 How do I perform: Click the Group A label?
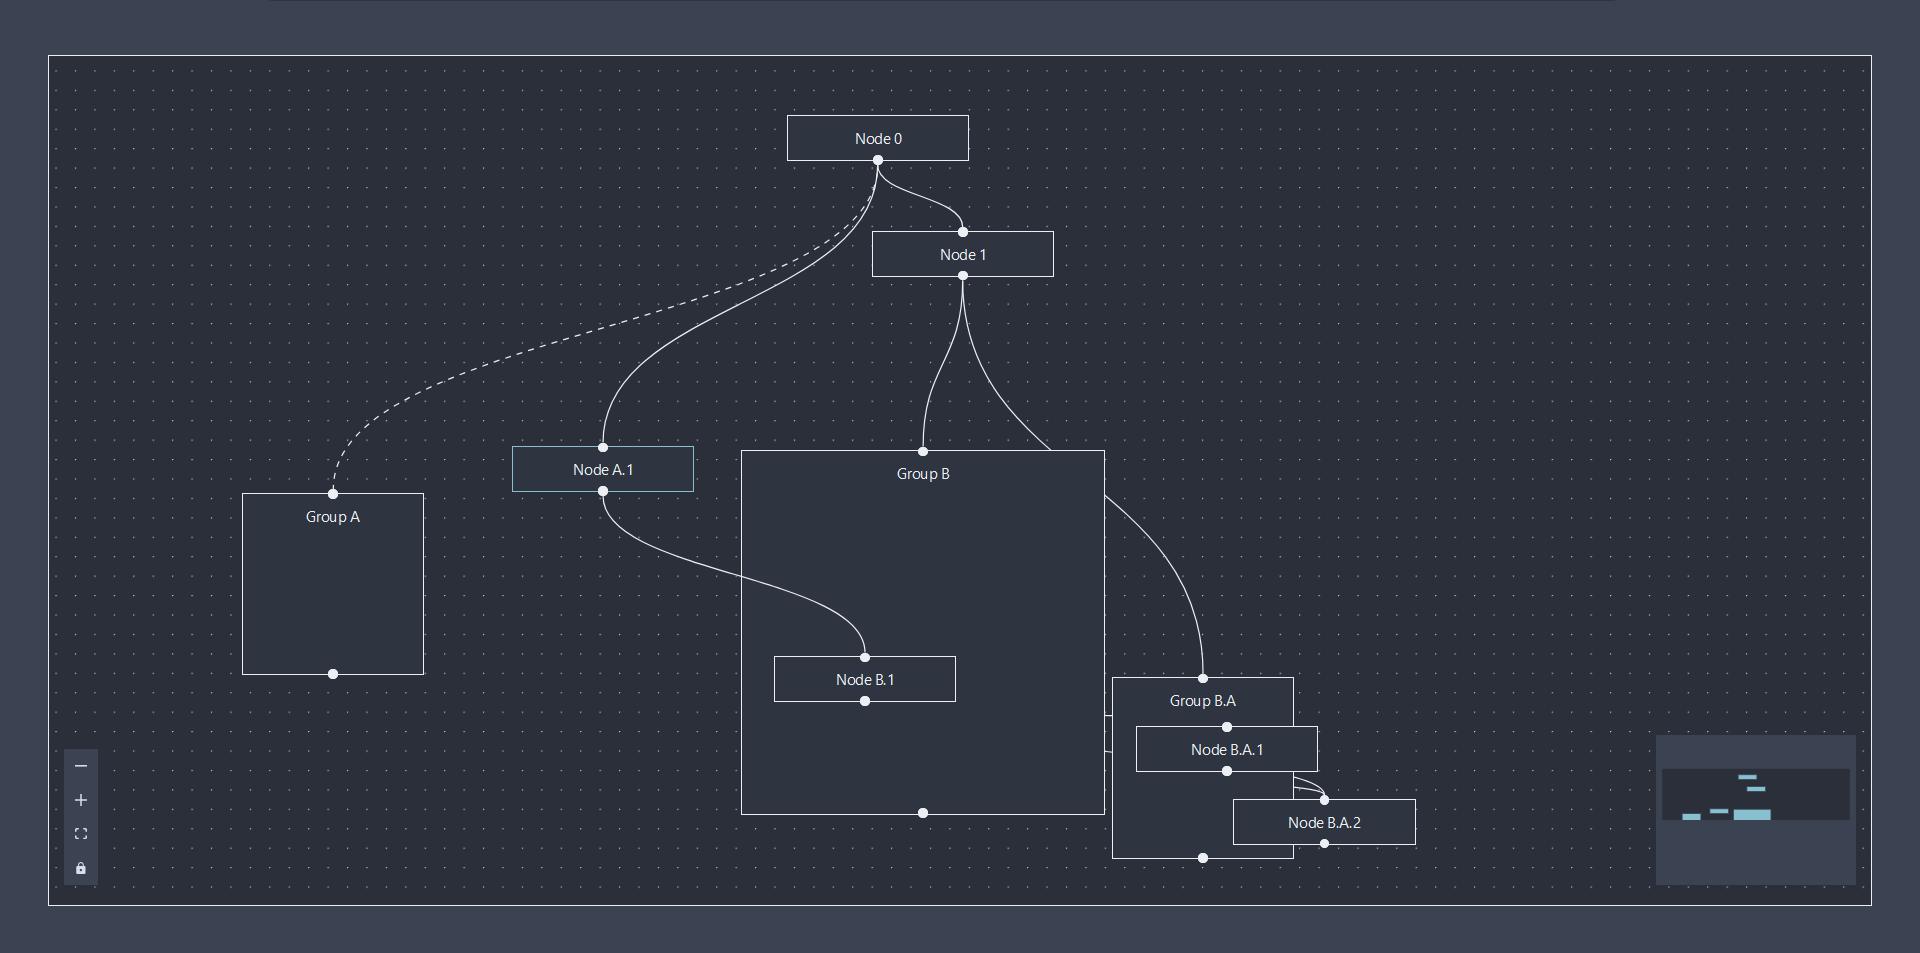pyautogui.click(x=332, y=517)
